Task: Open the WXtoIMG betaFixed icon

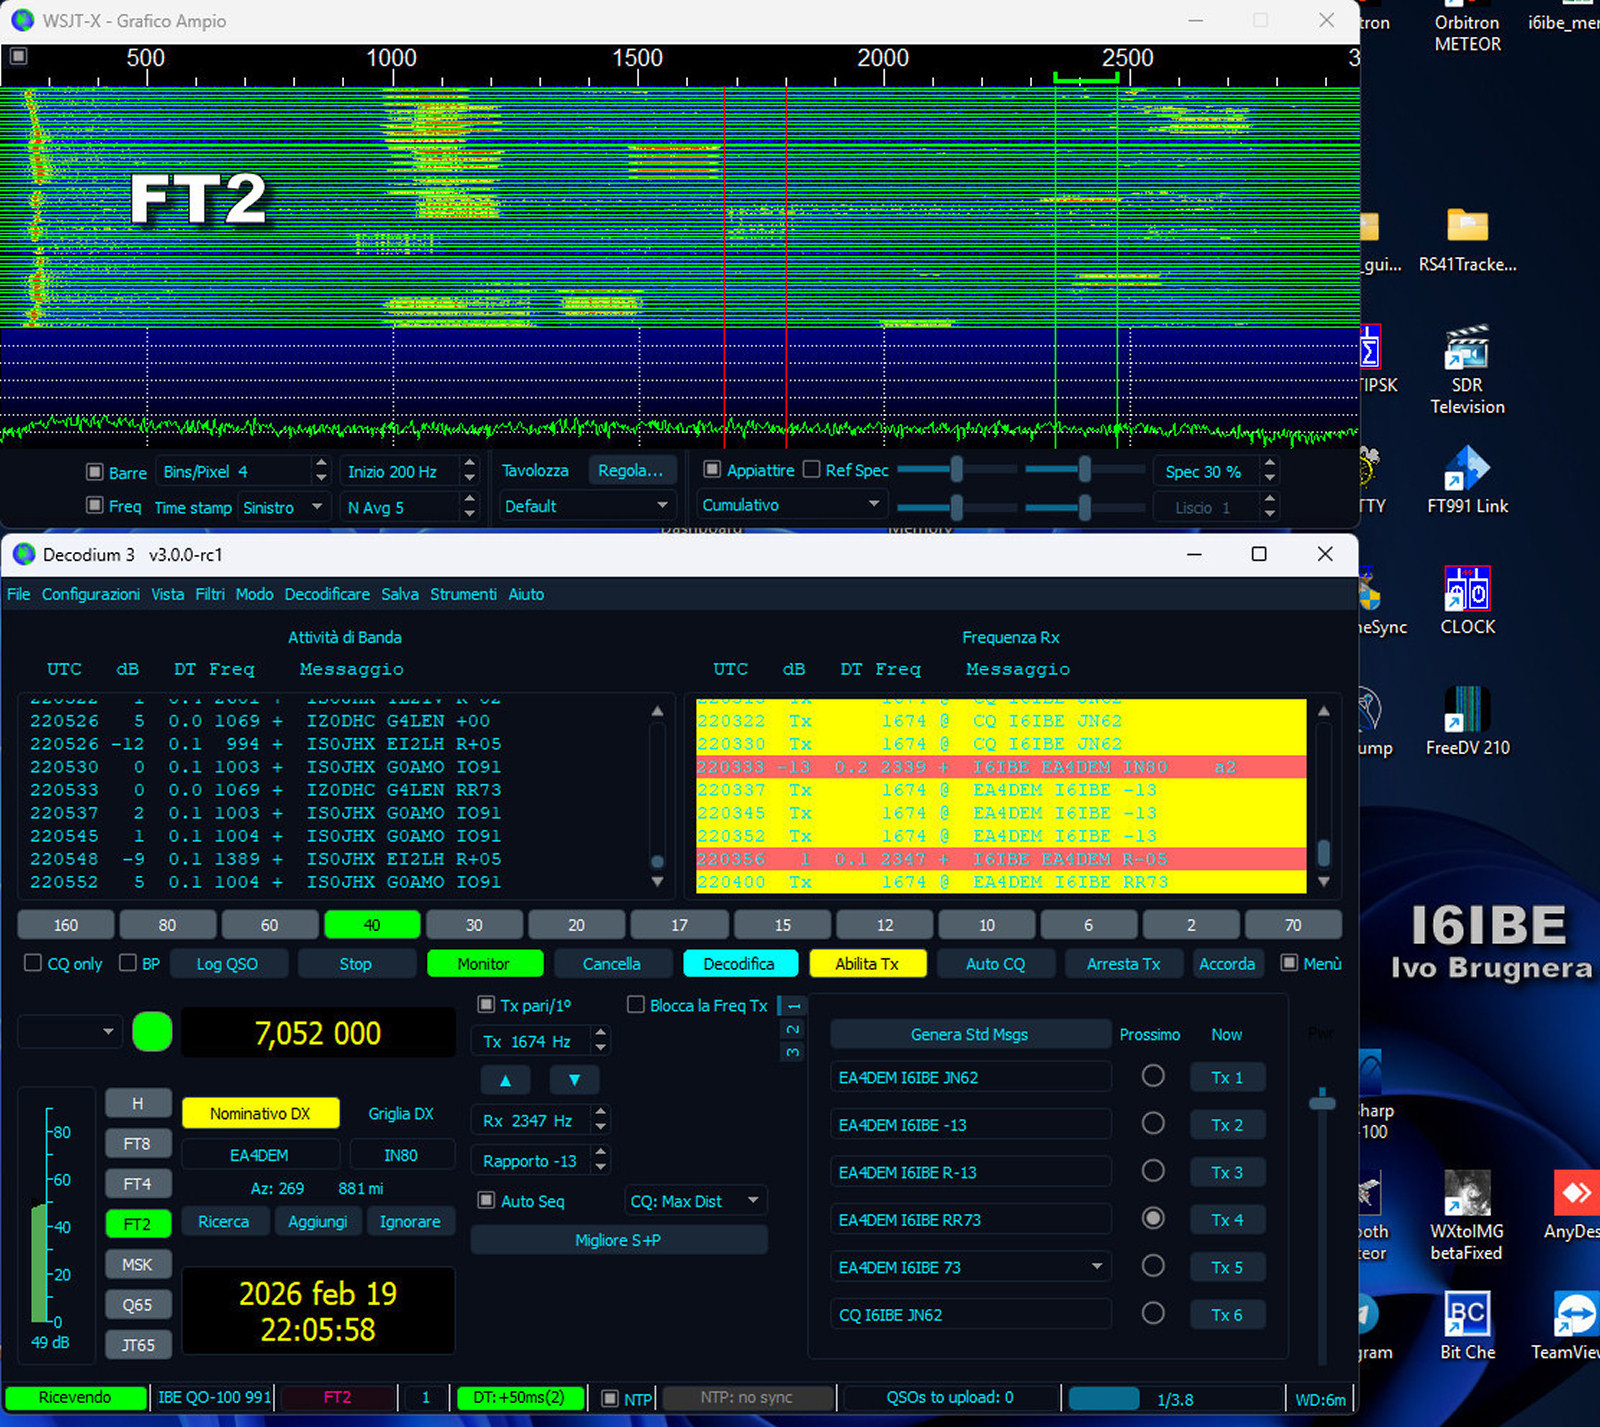Action: [1466, 1195]
